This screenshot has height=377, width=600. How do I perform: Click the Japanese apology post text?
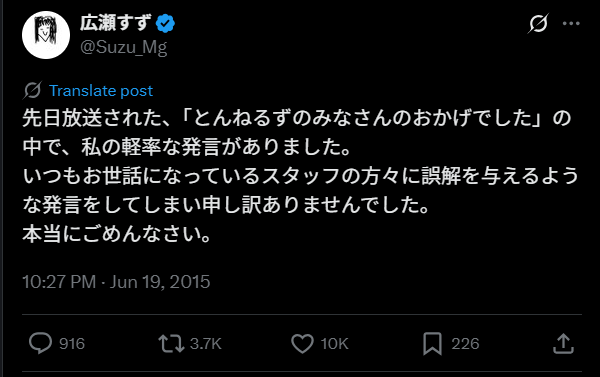click(x=300, y=176)
